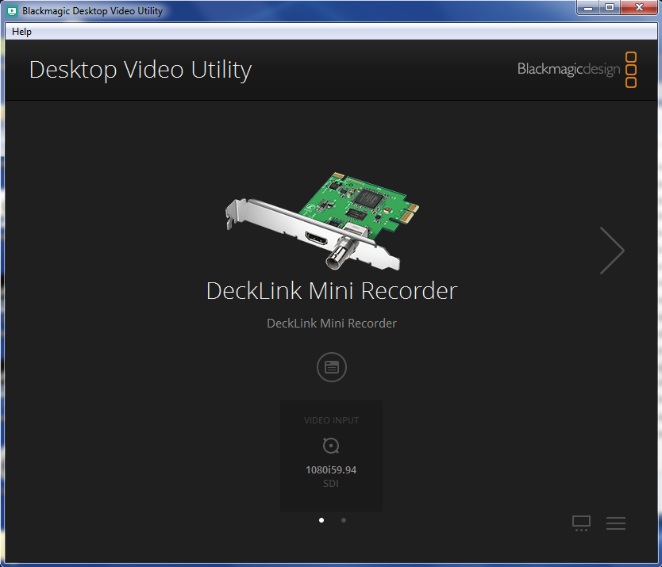Switch to the list view icon
This screenshot has height=567, width=662.
(616, 523)
